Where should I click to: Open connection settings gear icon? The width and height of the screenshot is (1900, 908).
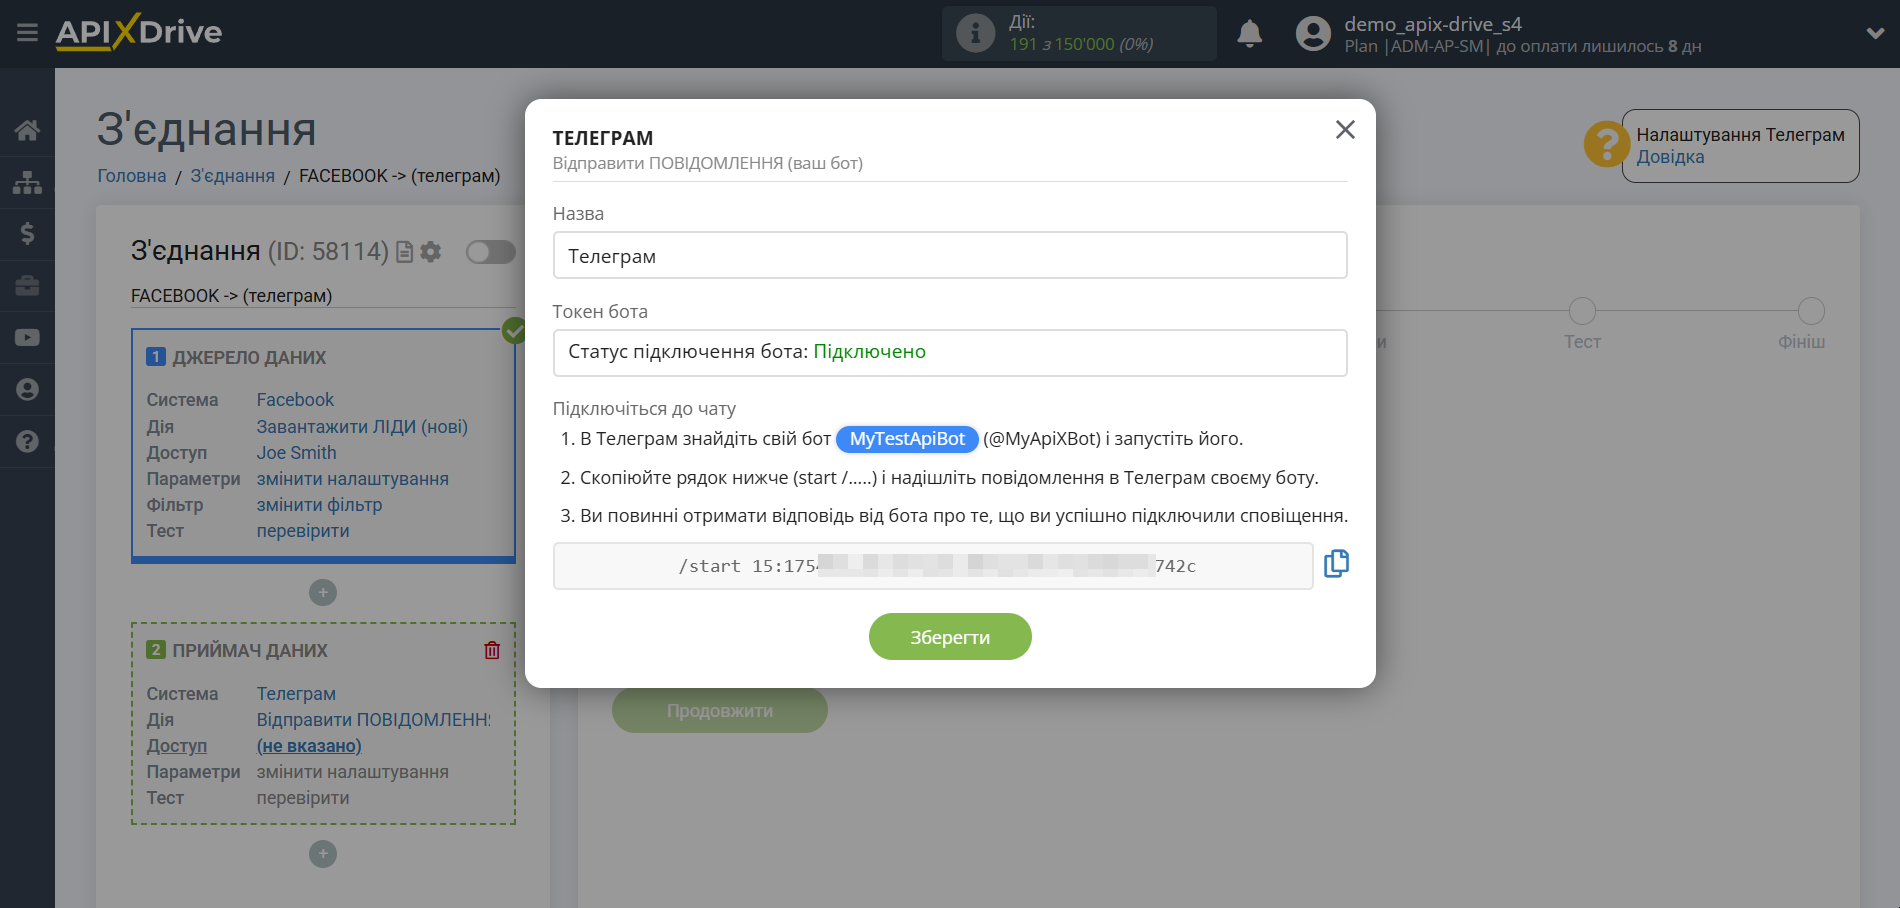click(431, 252)
